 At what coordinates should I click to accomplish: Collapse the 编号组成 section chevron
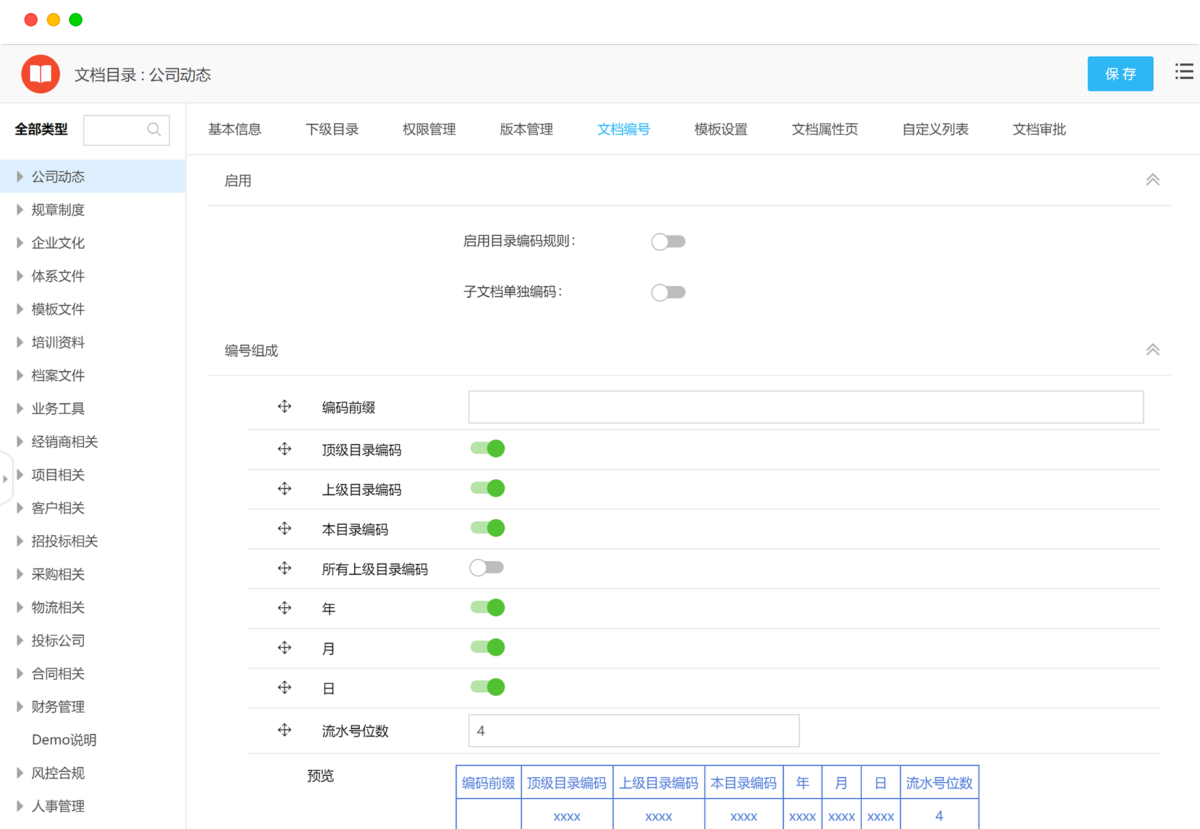(x=1152, y=350)
